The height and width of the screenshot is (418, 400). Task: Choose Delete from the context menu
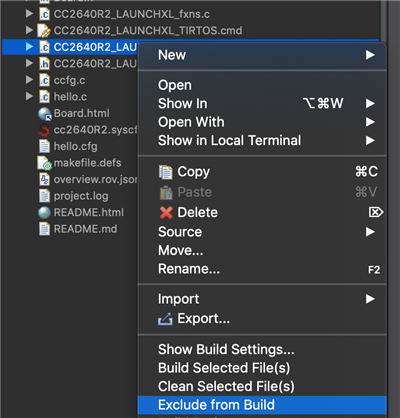tap(262, 212)
